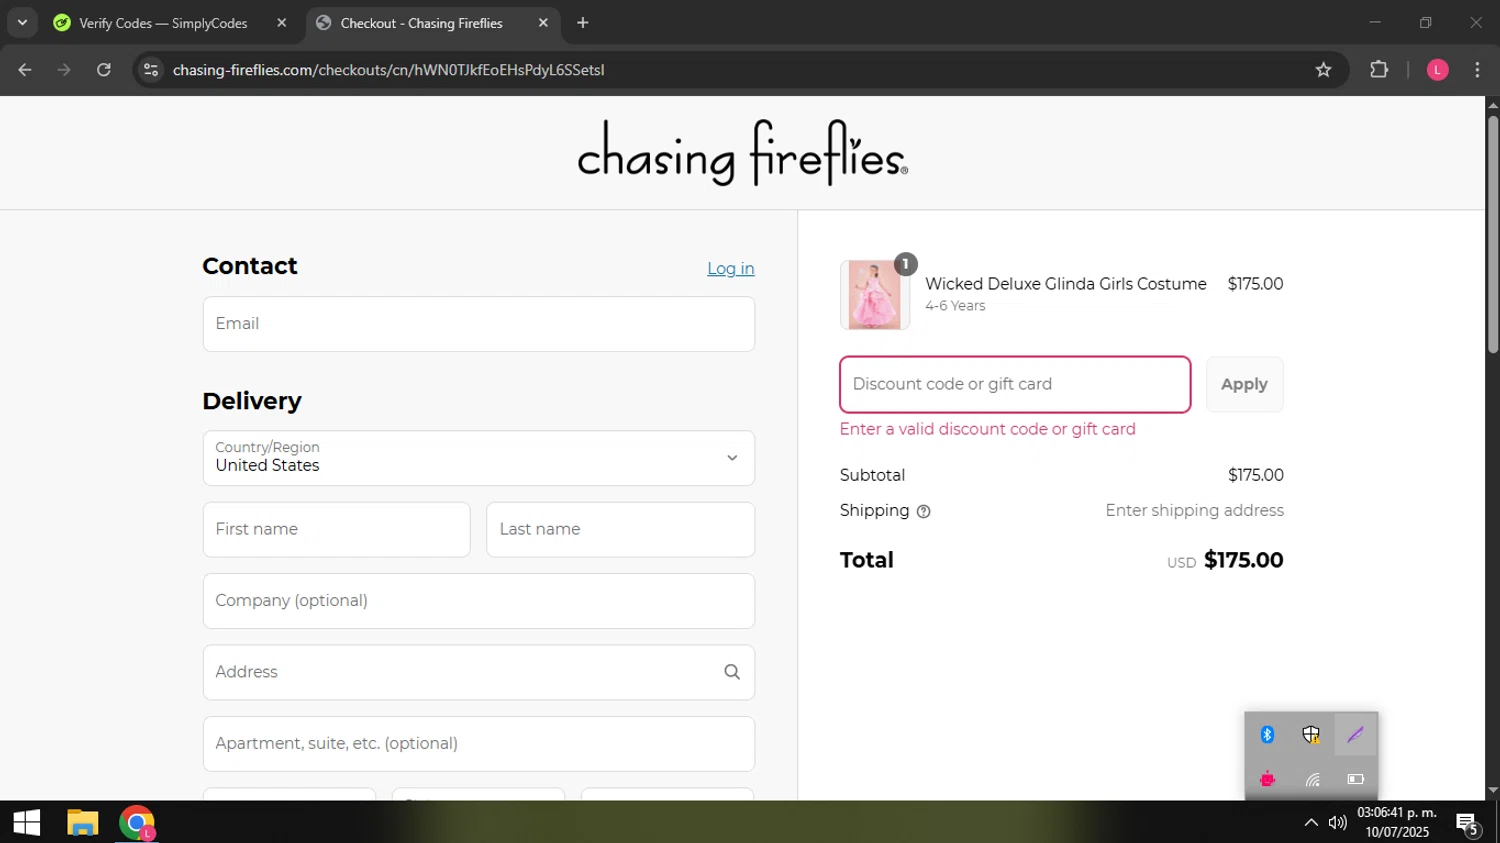Open File Explorer from taskbar

(82, 823)
